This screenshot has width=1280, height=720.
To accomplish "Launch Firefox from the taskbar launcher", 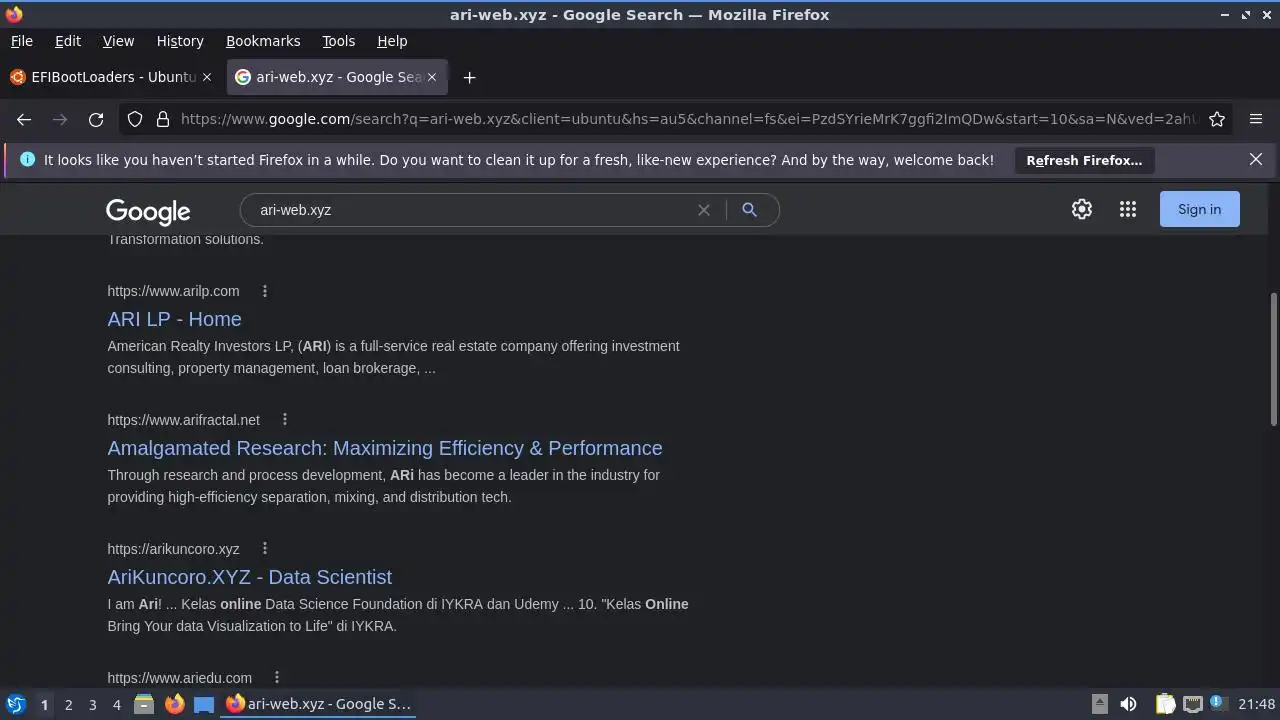I will (174, 704).
